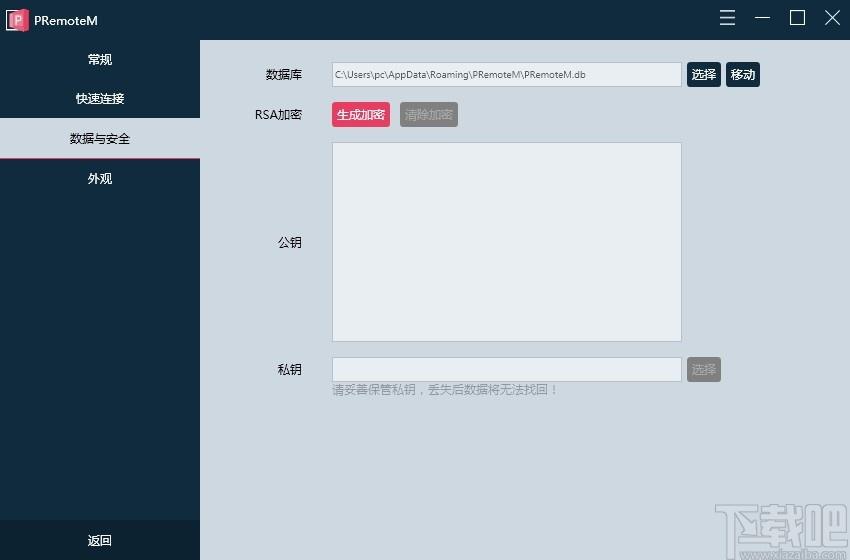Minimize the PRemoteM window
The height and width of the screenshot is (560, 850).
point(762,18)
